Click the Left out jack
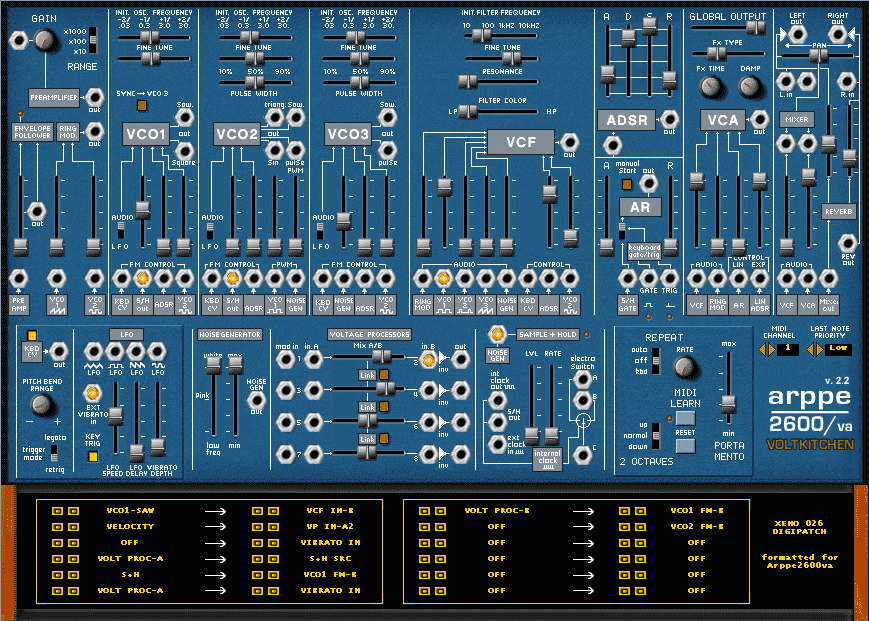 pyautogui.click(x=797, y=34)
